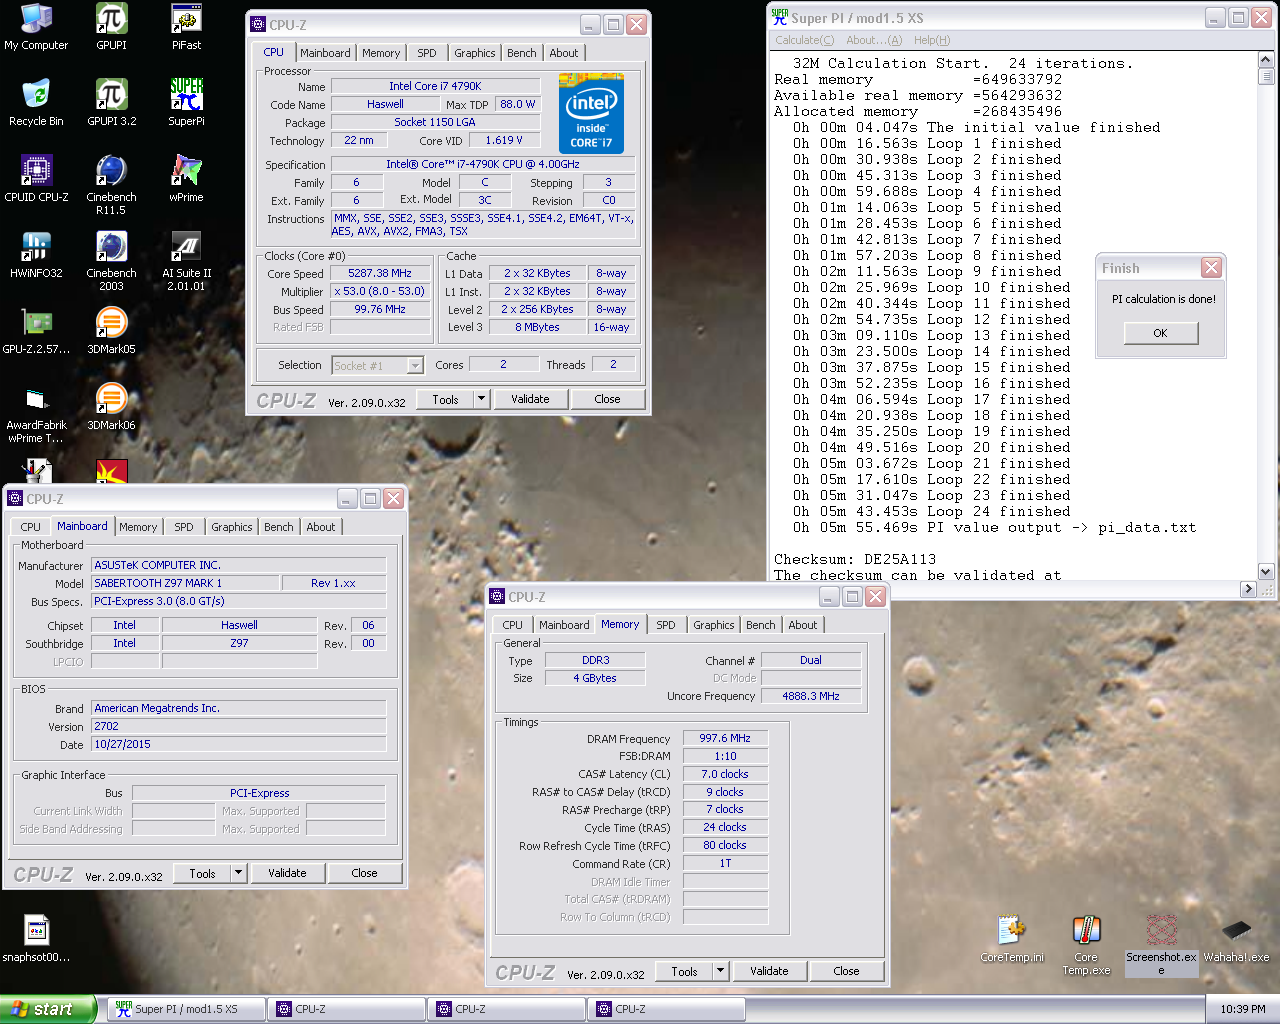
Task: Click Super PI scroll up arrow
Action: point(1265,60)
